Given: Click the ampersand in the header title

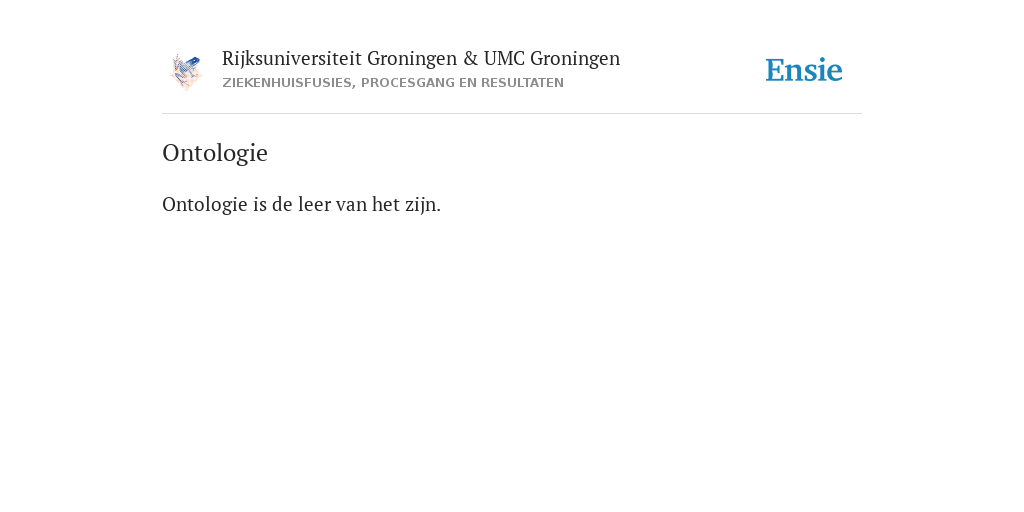Looking at the screenshot, I should tap(470, 59).
